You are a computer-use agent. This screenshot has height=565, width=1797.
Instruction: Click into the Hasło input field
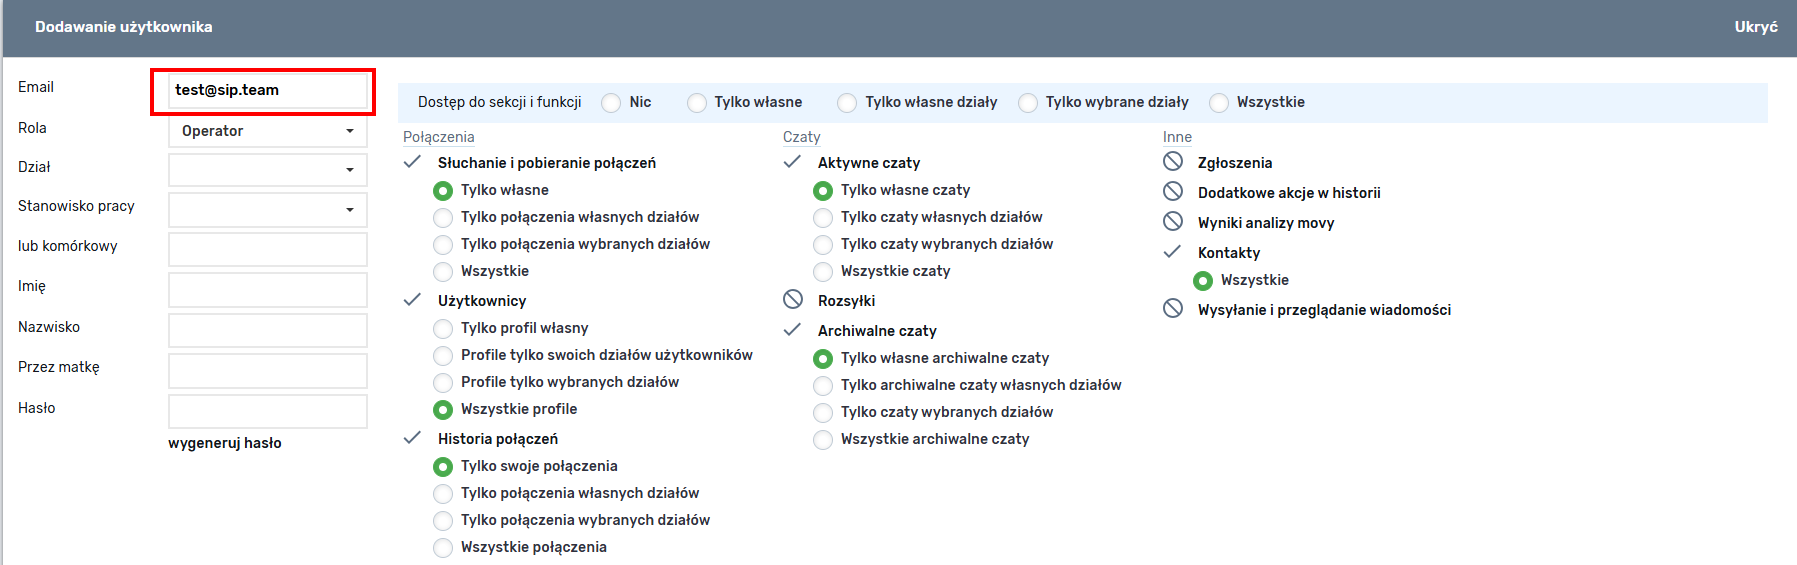pos(267,411)
